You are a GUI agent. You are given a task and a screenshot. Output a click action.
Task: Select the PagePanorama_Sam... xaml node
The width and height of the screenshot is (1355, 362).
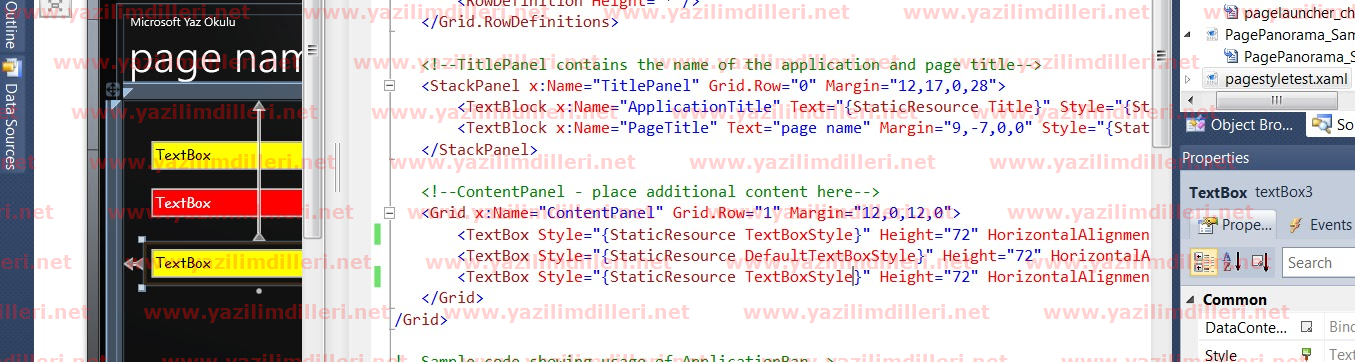click(x=1280, y=34)
